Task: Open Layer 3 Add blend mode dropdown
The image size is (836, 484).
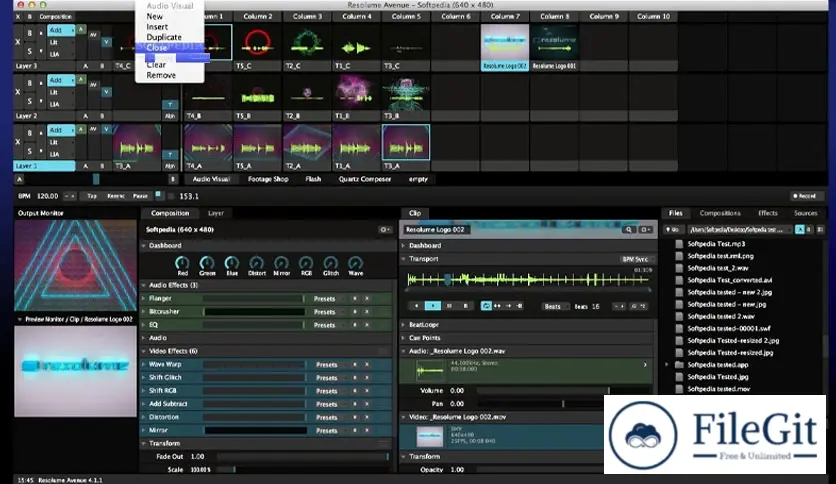Action: point(61,30)
